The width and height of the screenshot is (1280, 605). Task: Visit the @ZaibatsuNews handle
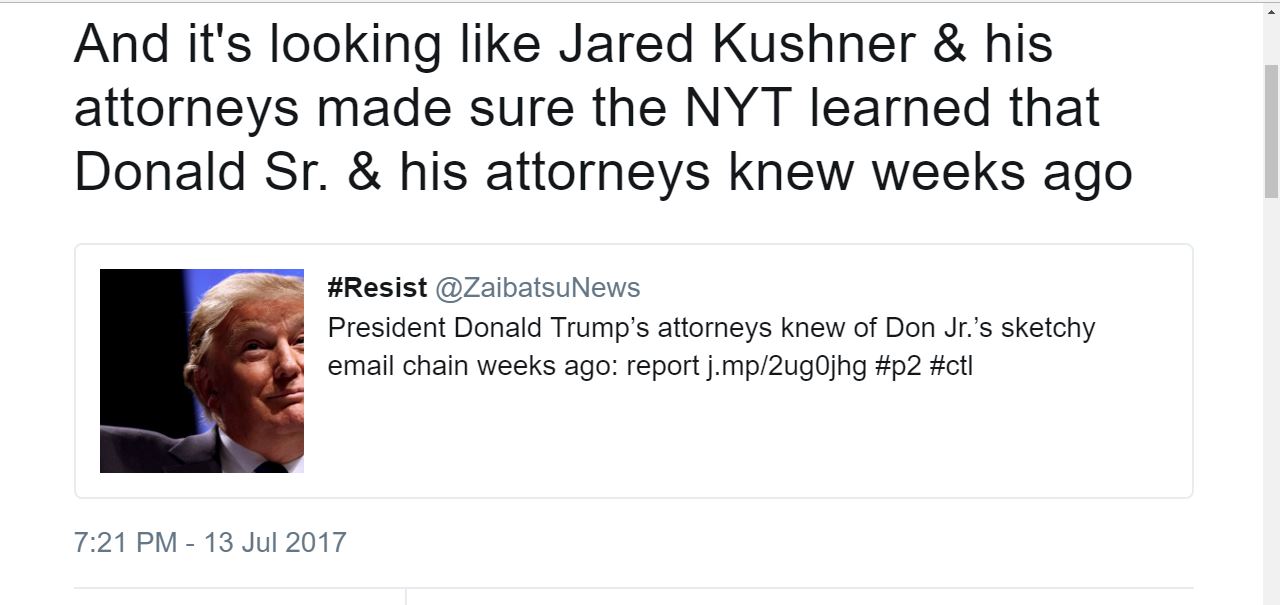[537, 288]
